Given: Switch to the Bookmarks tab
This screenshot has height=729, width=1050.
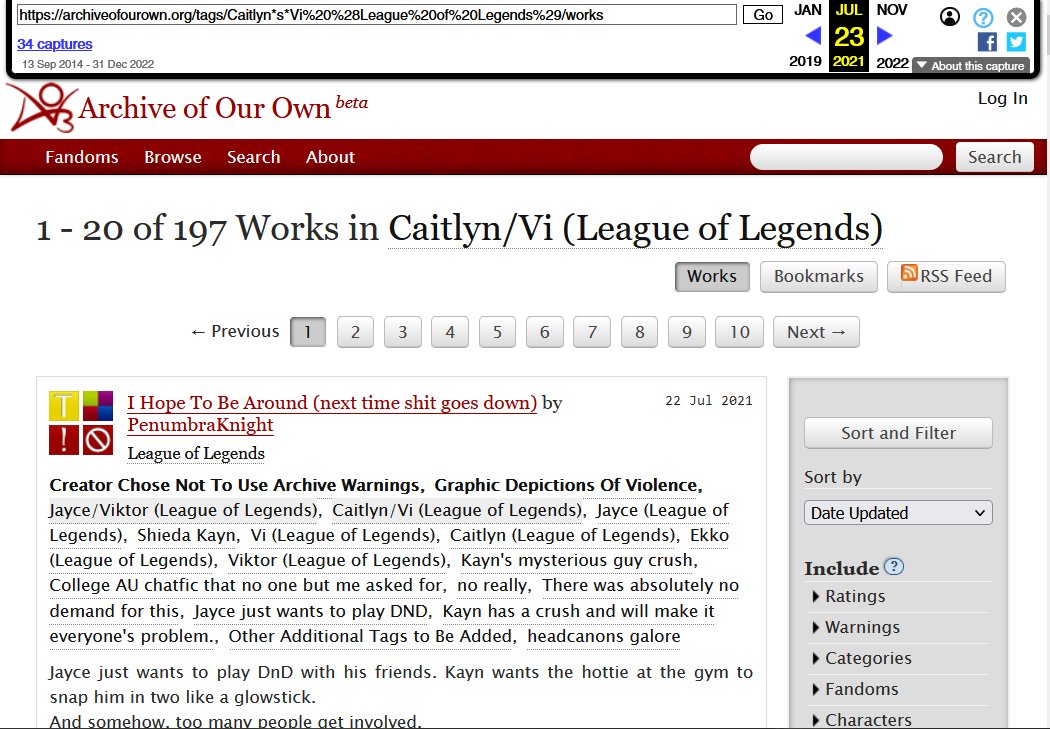Looking at the screenshot, I should pos(818,276).
